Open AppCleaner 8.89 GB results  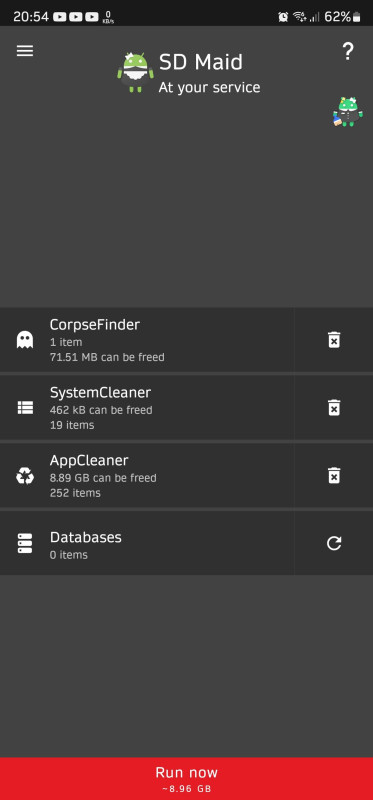147,476
